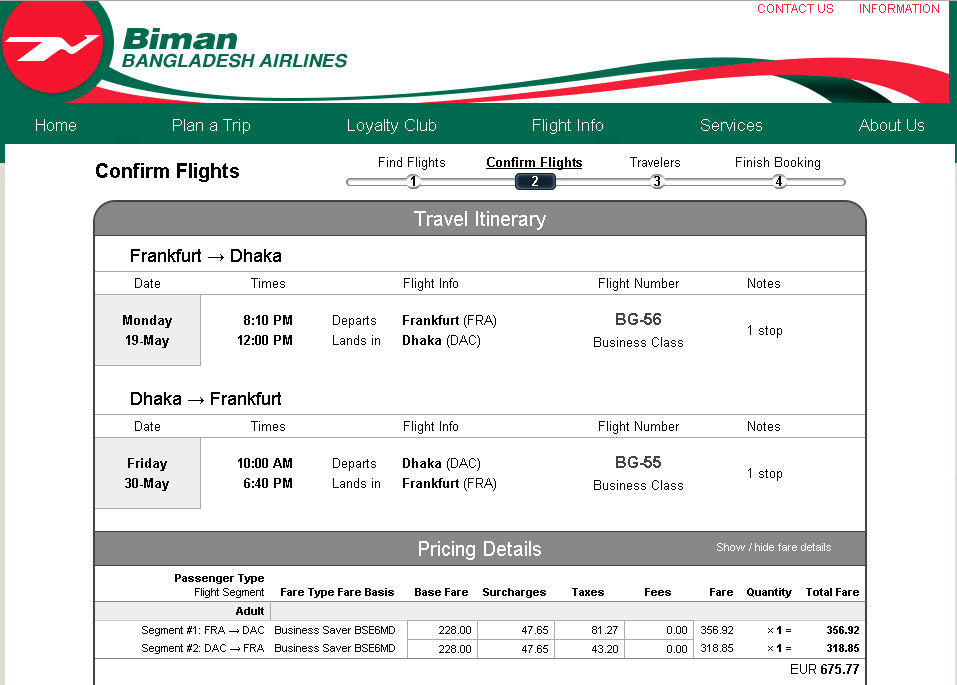
Task: Click the CONTACT US link
Action: (x=795, y=9)
